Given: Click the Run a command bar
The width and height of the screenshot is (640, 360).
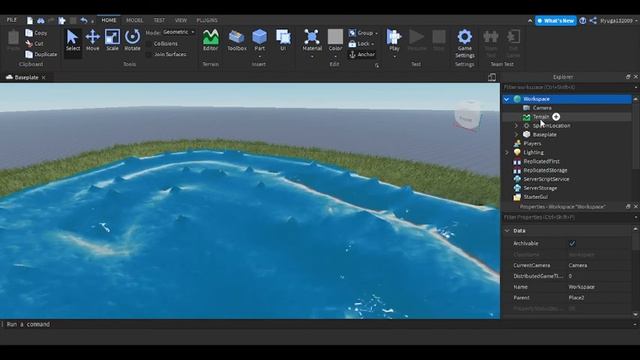Looking at the screenshot, I should 316,324.
